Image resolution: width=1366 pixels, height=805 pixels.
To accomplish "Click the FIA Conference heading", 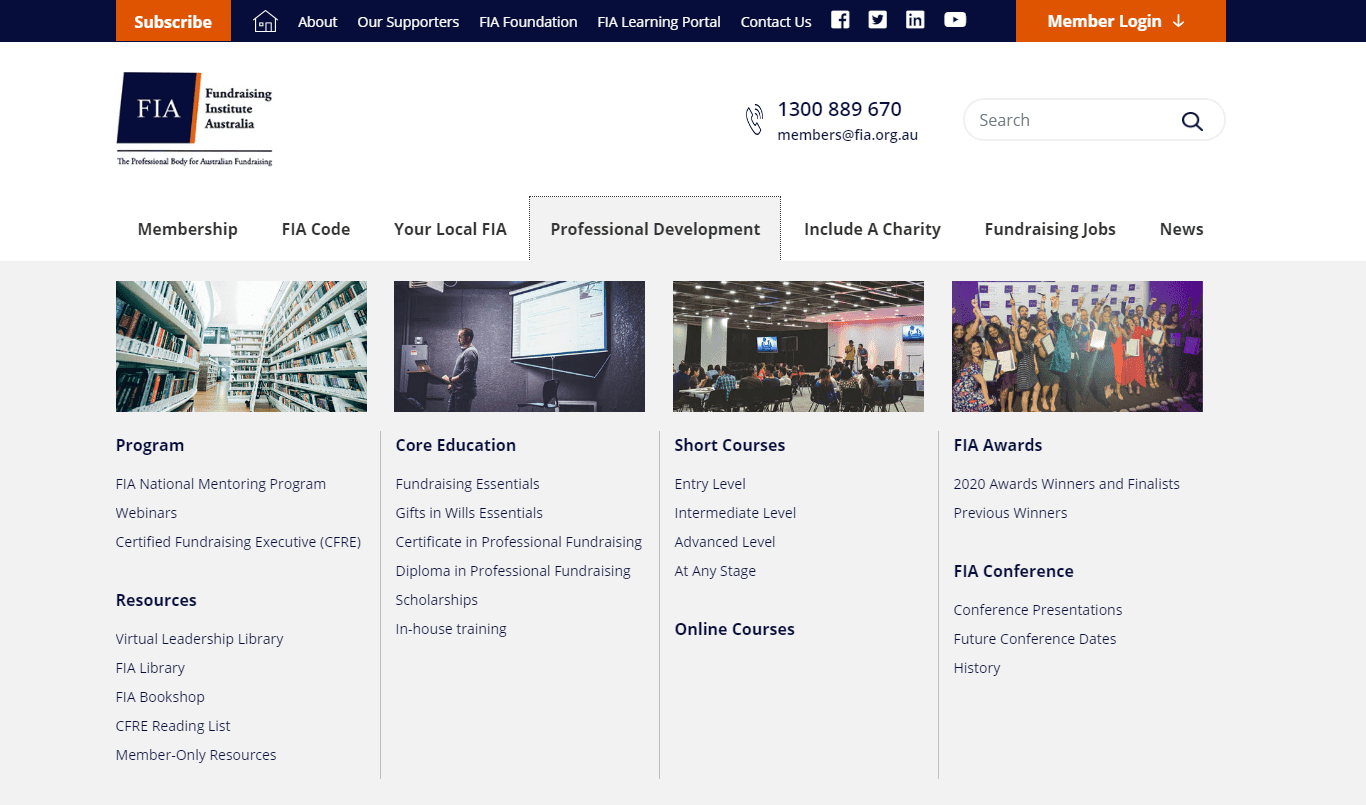I will click(x=1014, y=571).
